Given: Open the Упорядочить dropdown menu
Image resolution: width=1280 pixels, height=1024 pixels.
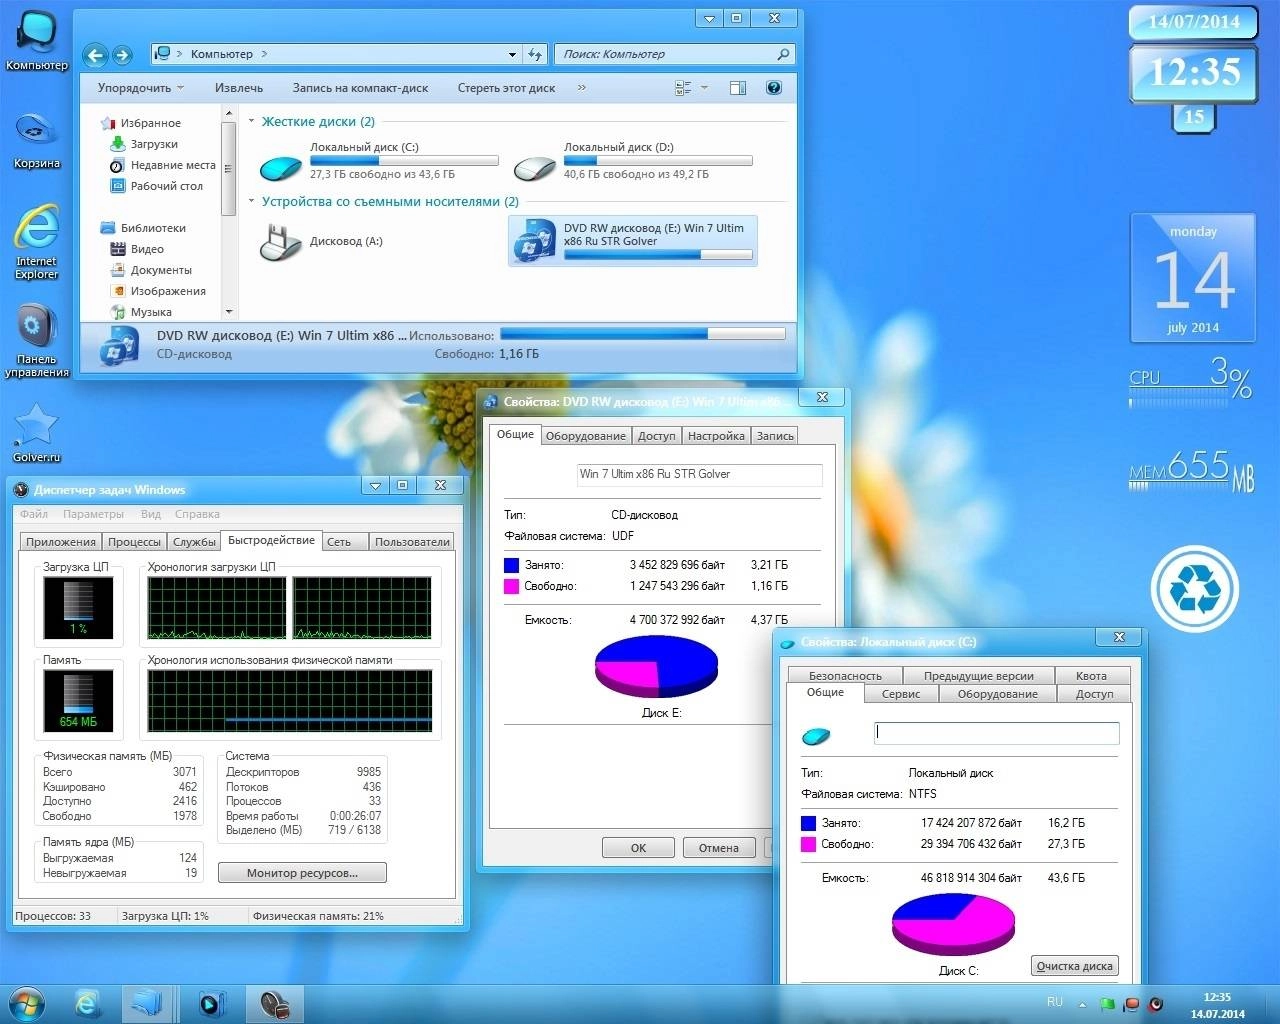Looking at the screenshot, I should pyautogui.click(x=141, y=88).
